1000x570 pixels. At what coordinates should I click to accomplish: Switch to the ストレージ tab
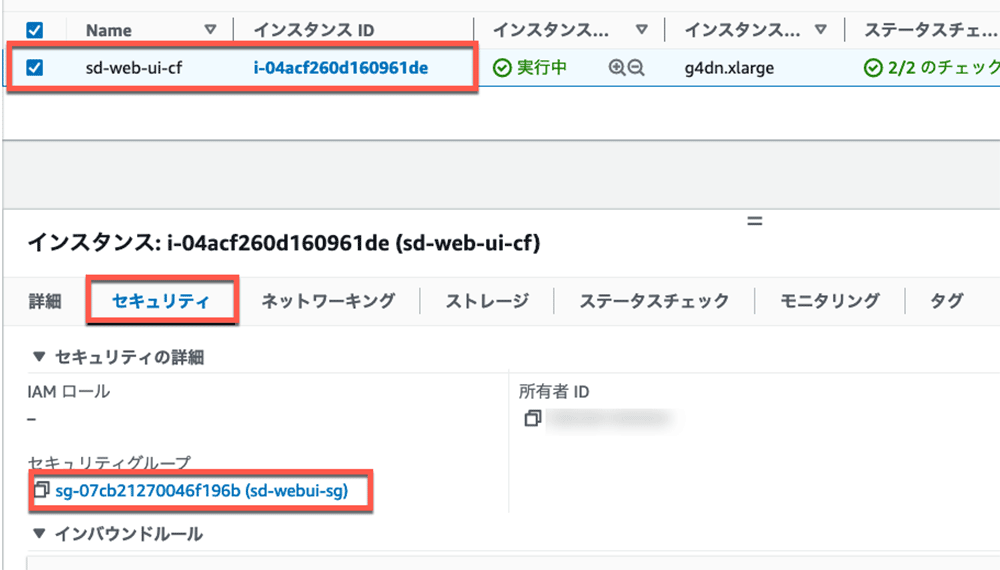pos(487,301)
